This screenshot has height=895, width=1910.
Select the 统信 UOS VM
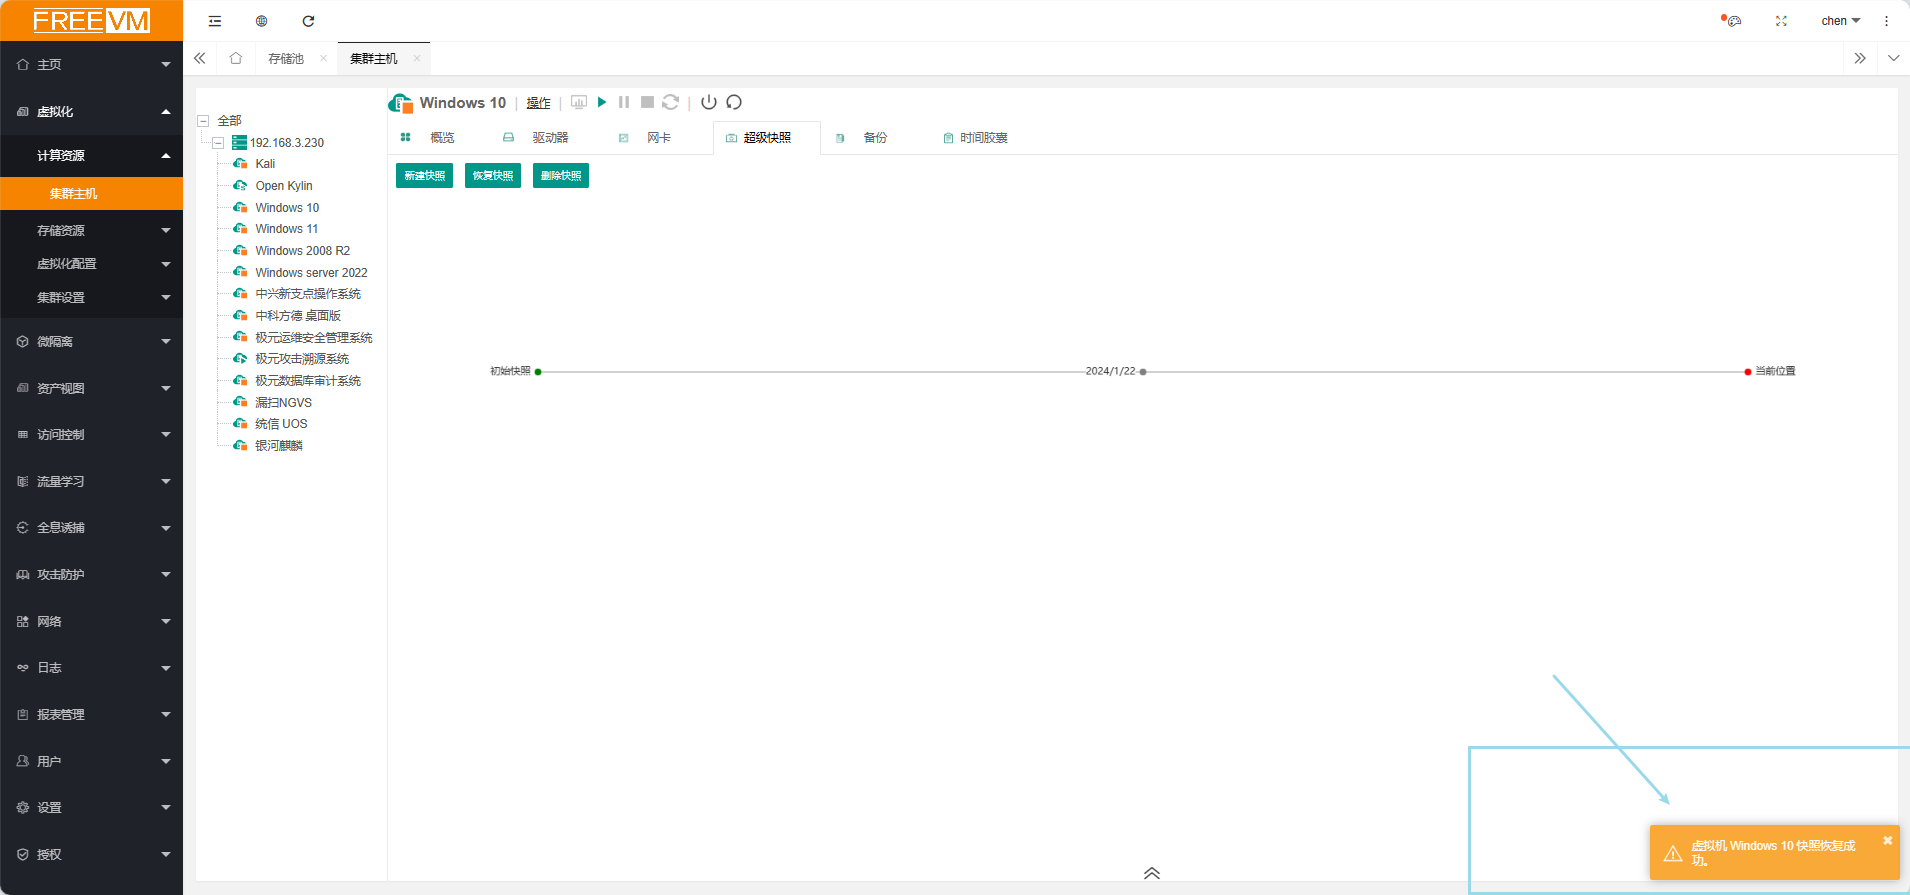281,424
